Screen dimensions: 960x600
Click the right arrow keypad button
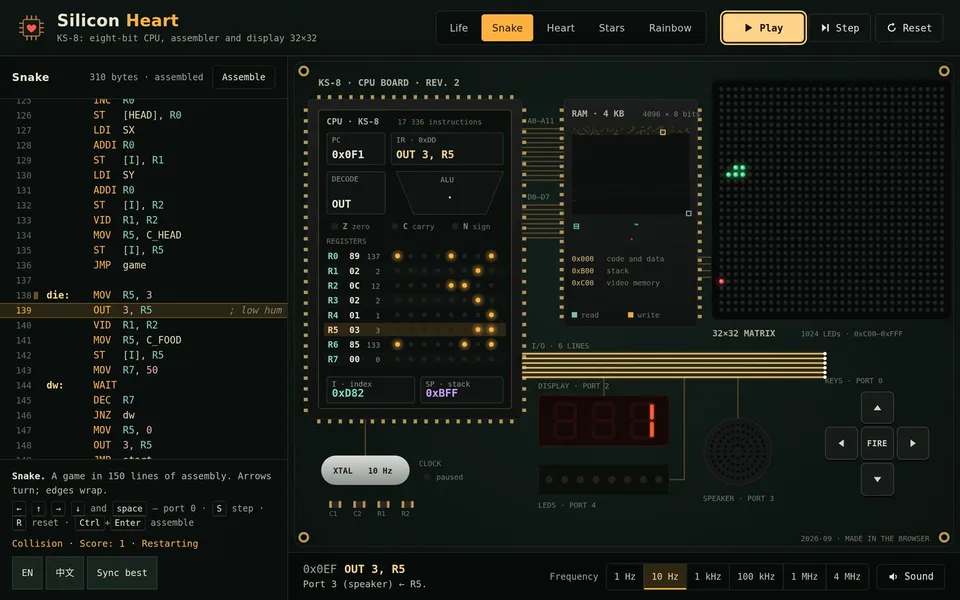pos(913,443)
